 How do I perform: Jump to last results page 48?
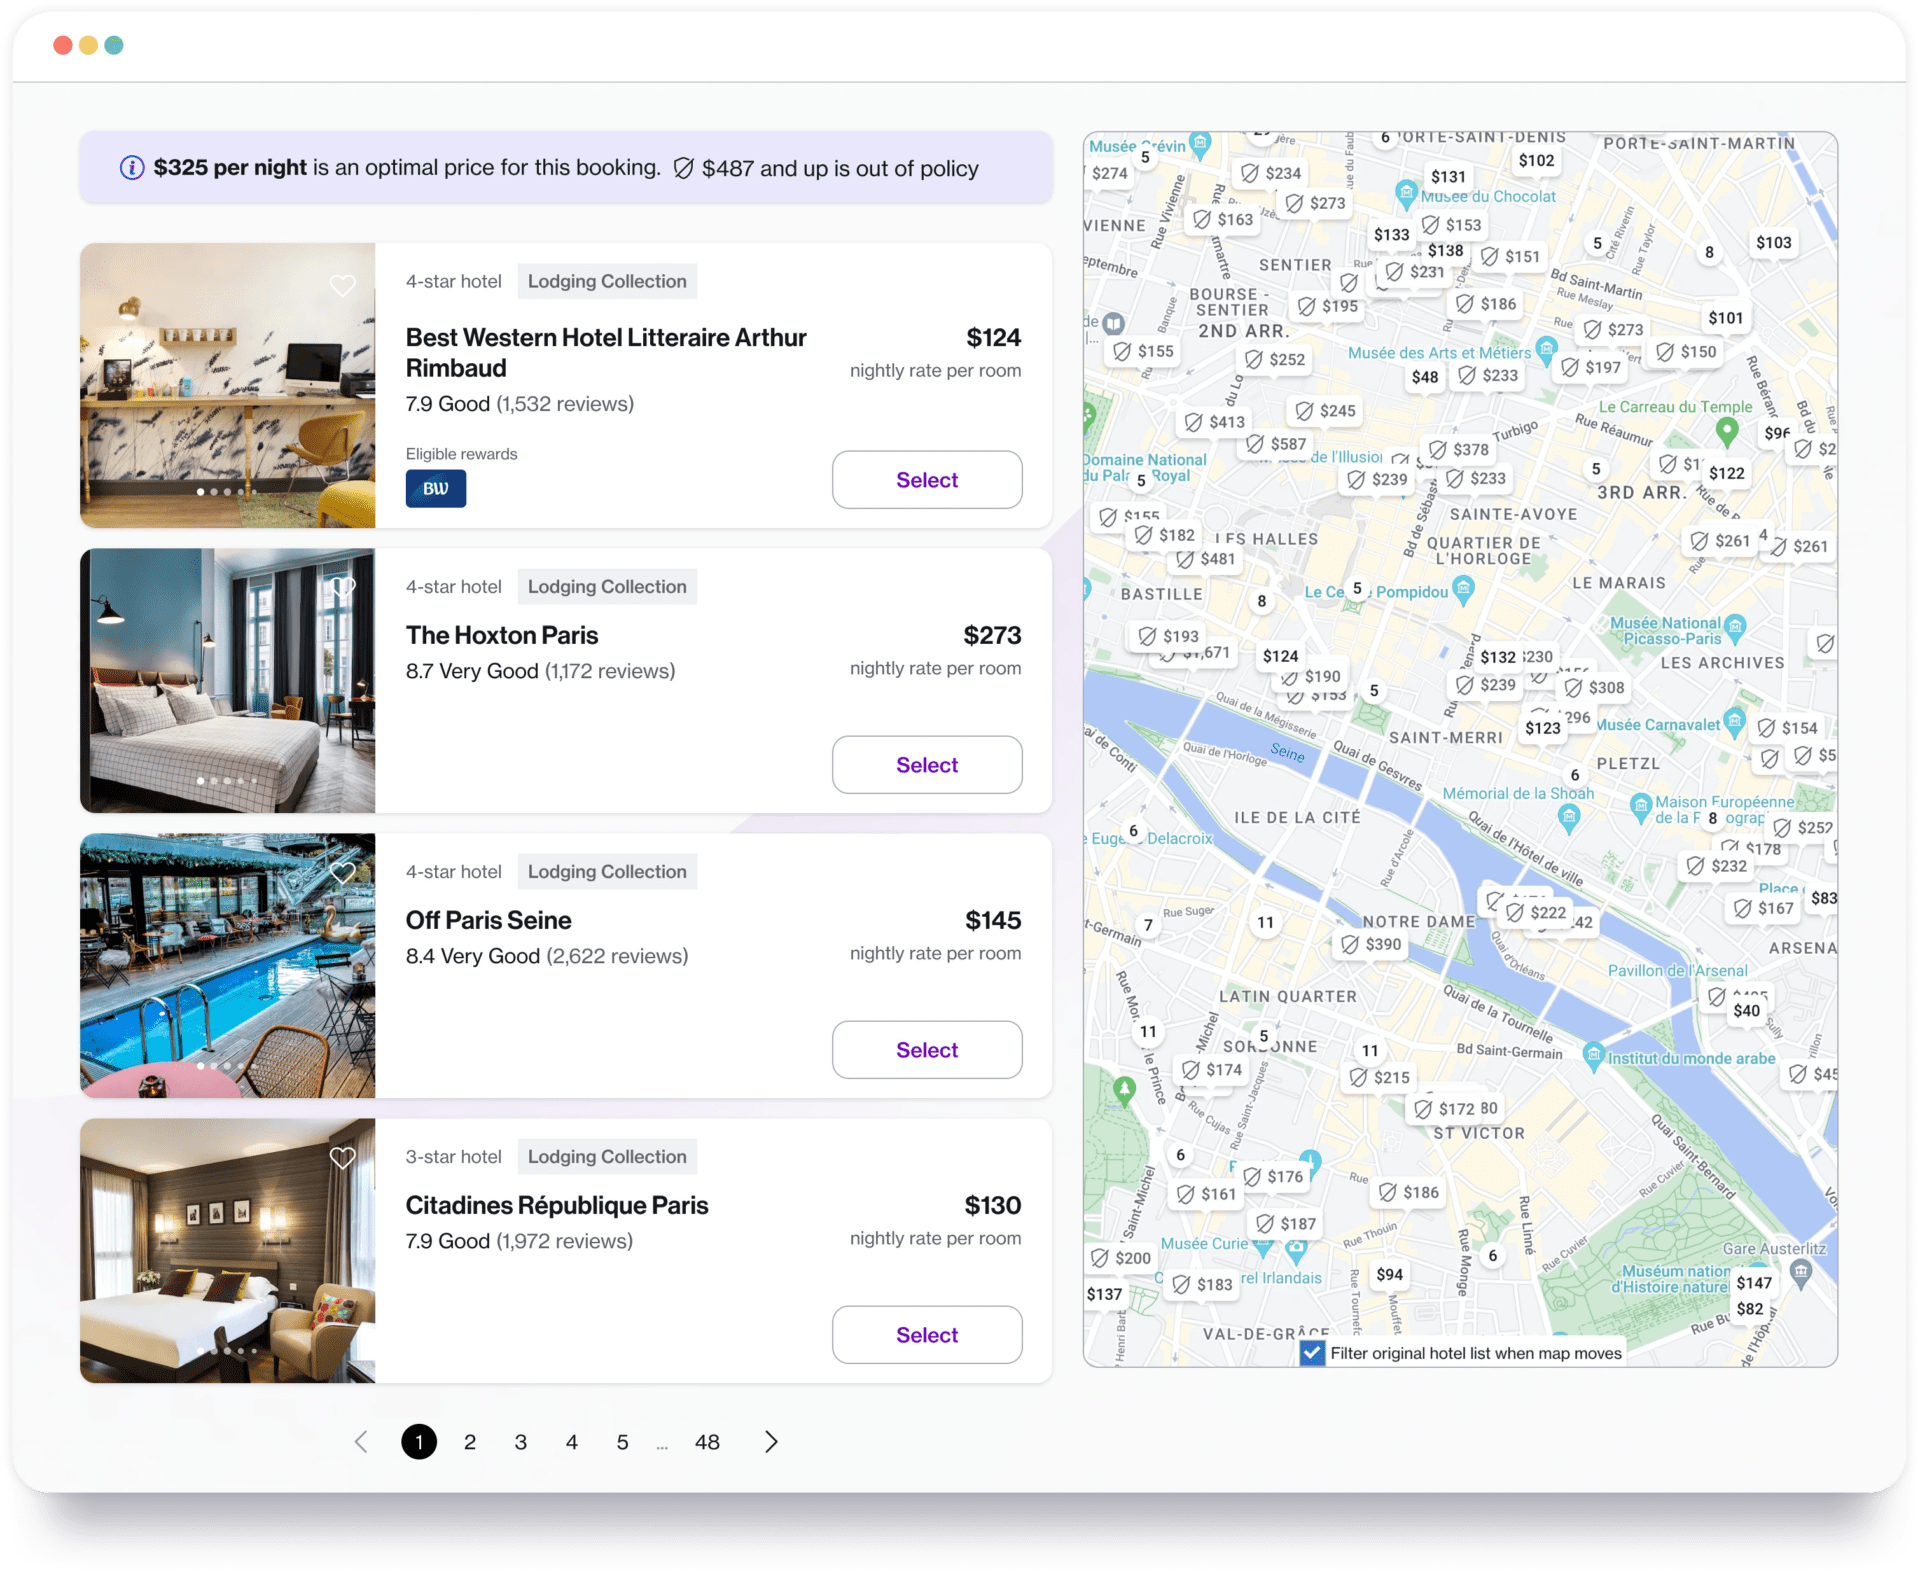point(707,1441)
